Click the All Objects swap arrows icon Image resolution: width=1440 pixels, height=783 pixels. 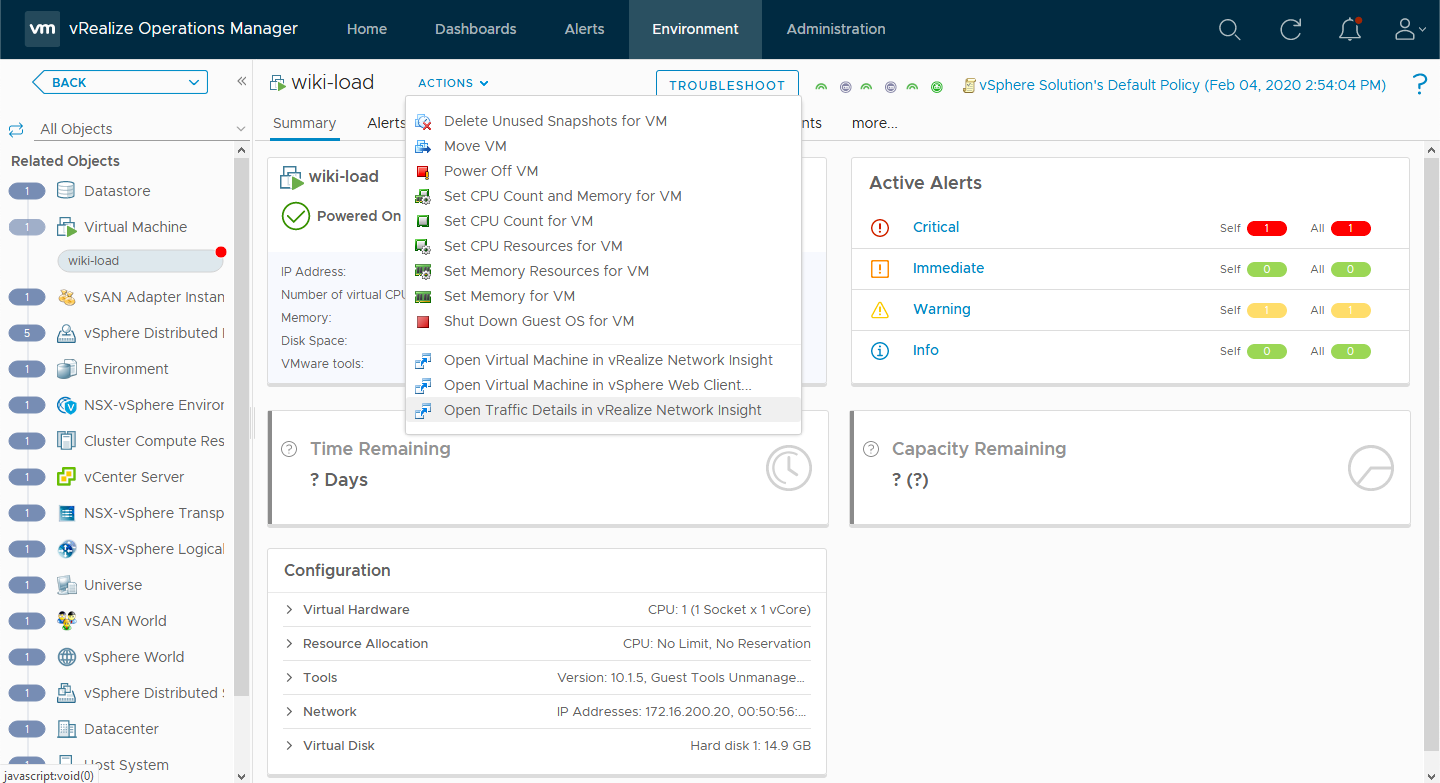coord(16,129)
